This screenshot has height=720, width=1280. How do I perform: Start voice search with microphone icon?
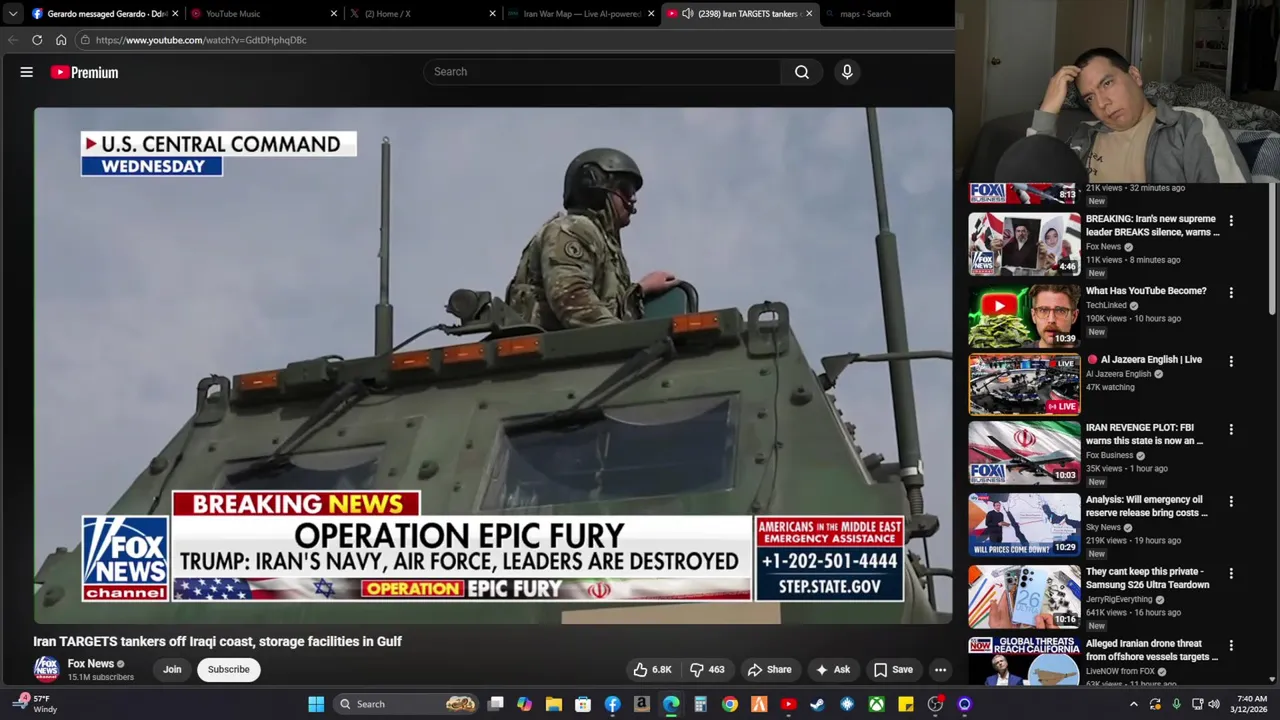pyautogui.click(x=847, y=72)
